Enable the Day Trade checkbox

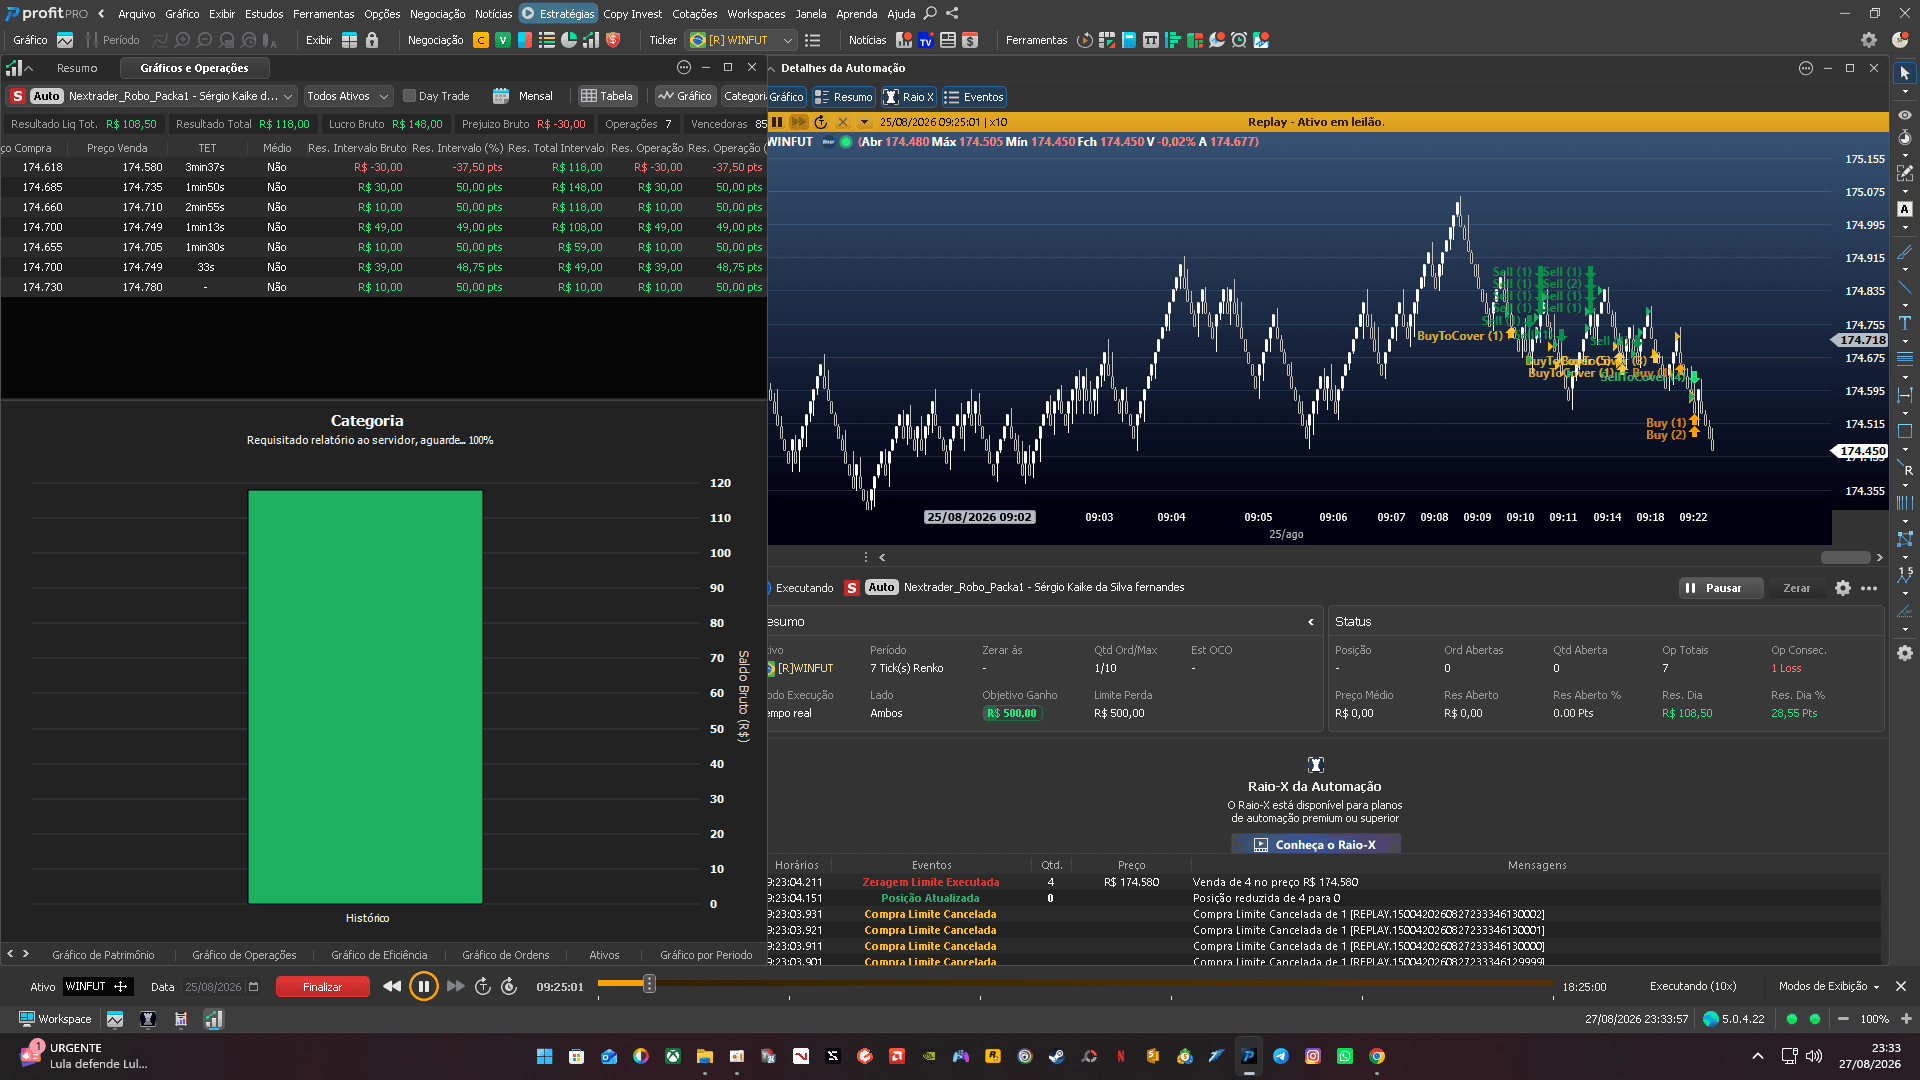point(409,96)
